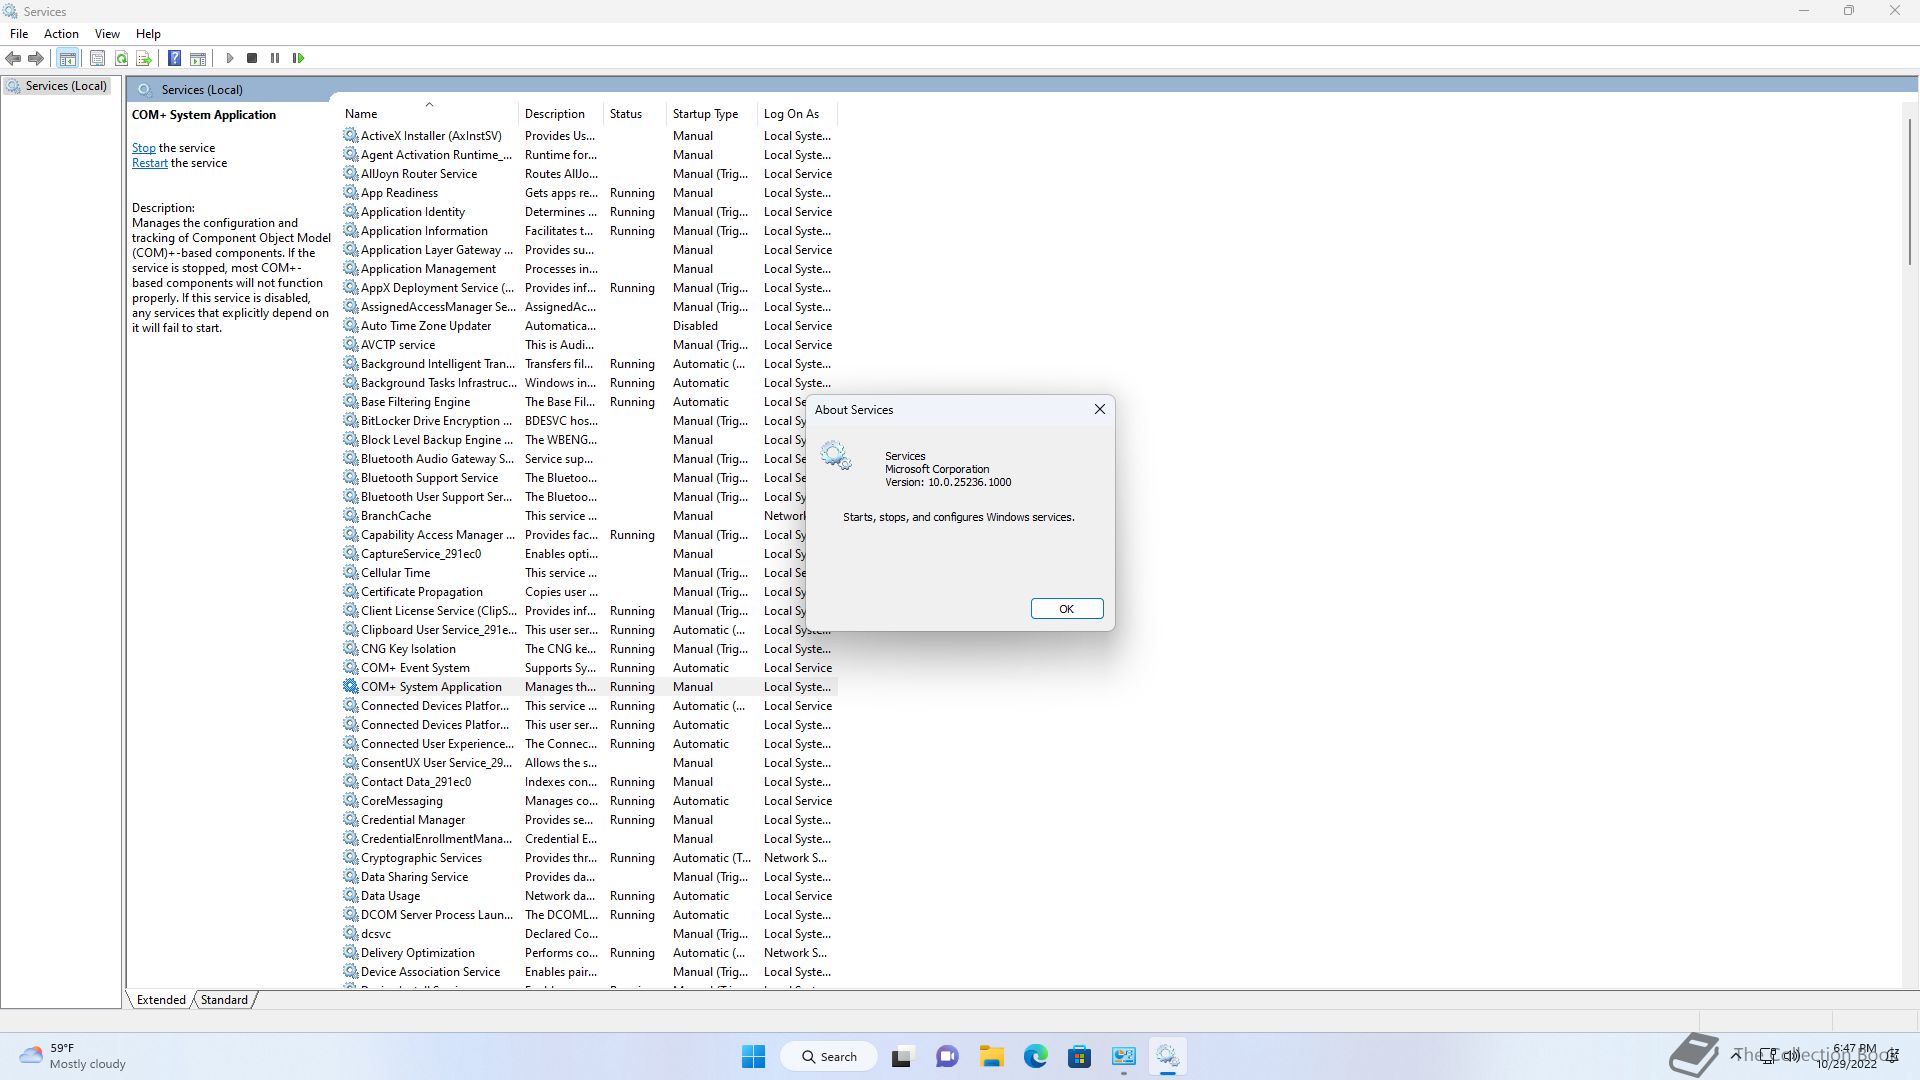Switch to the Standard tab
The image size is (1920, 1080).
click(224, 999)
